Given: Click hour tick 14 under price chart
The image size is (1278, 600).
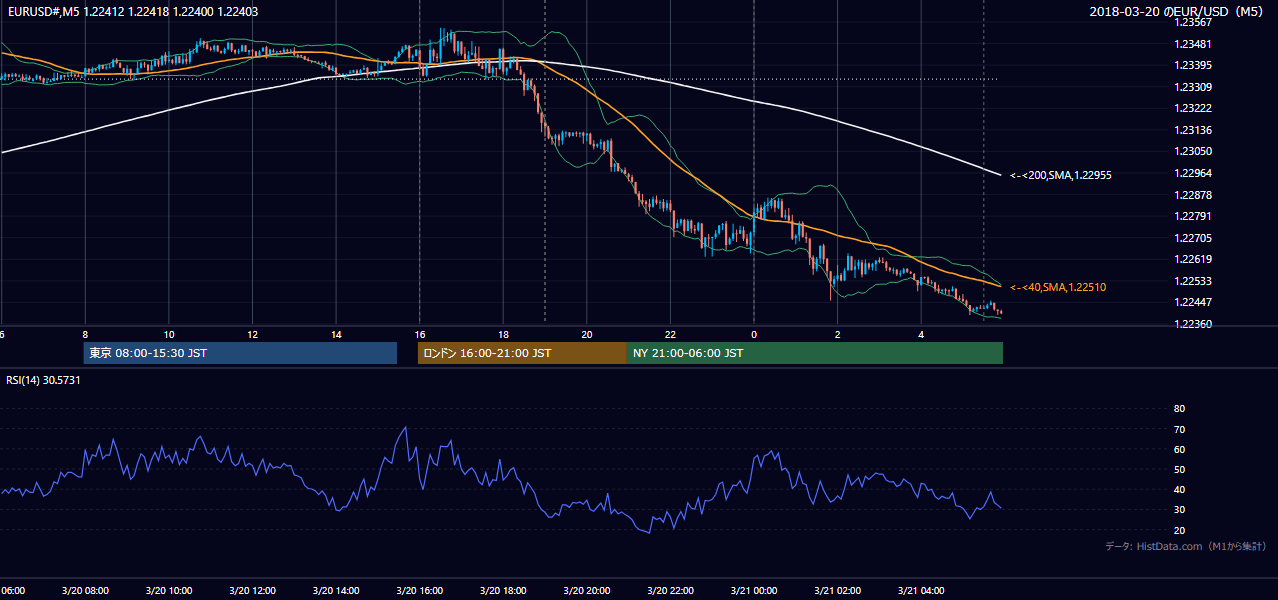Looking at the screenshot, I should point(336,334).
